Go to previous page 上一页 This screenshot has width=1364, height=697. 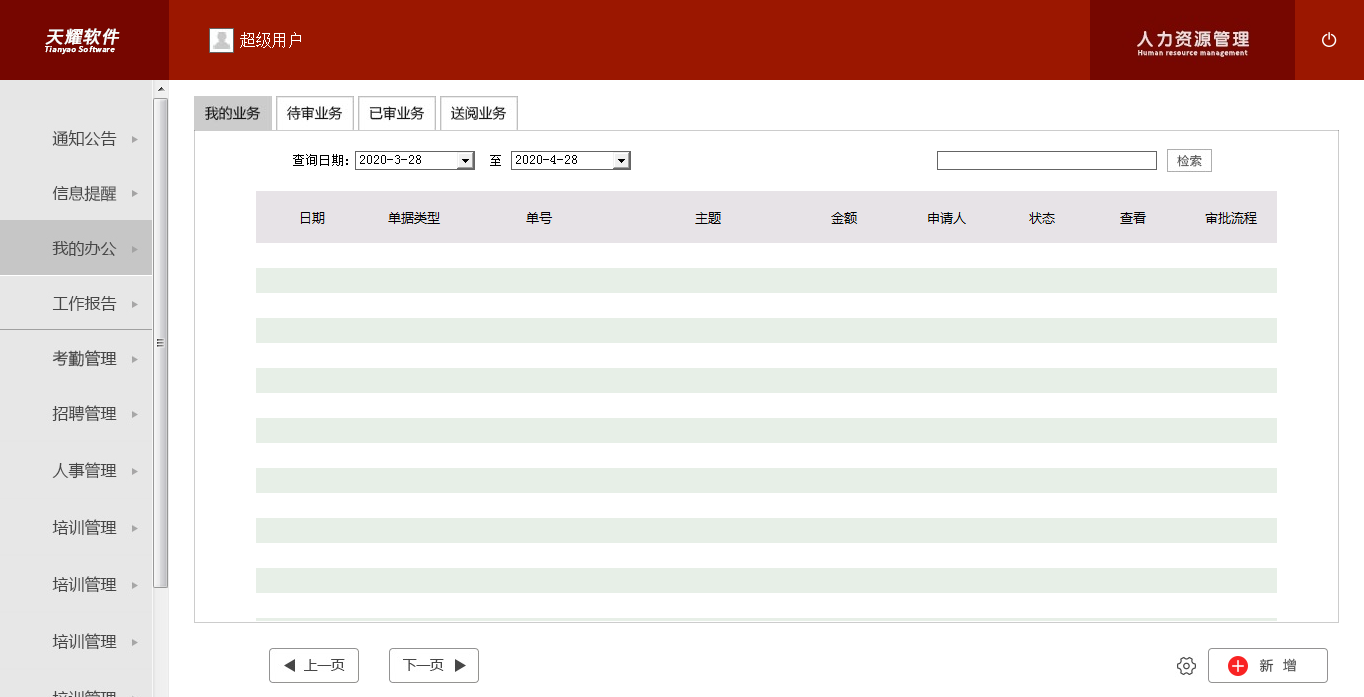(314, 665)
